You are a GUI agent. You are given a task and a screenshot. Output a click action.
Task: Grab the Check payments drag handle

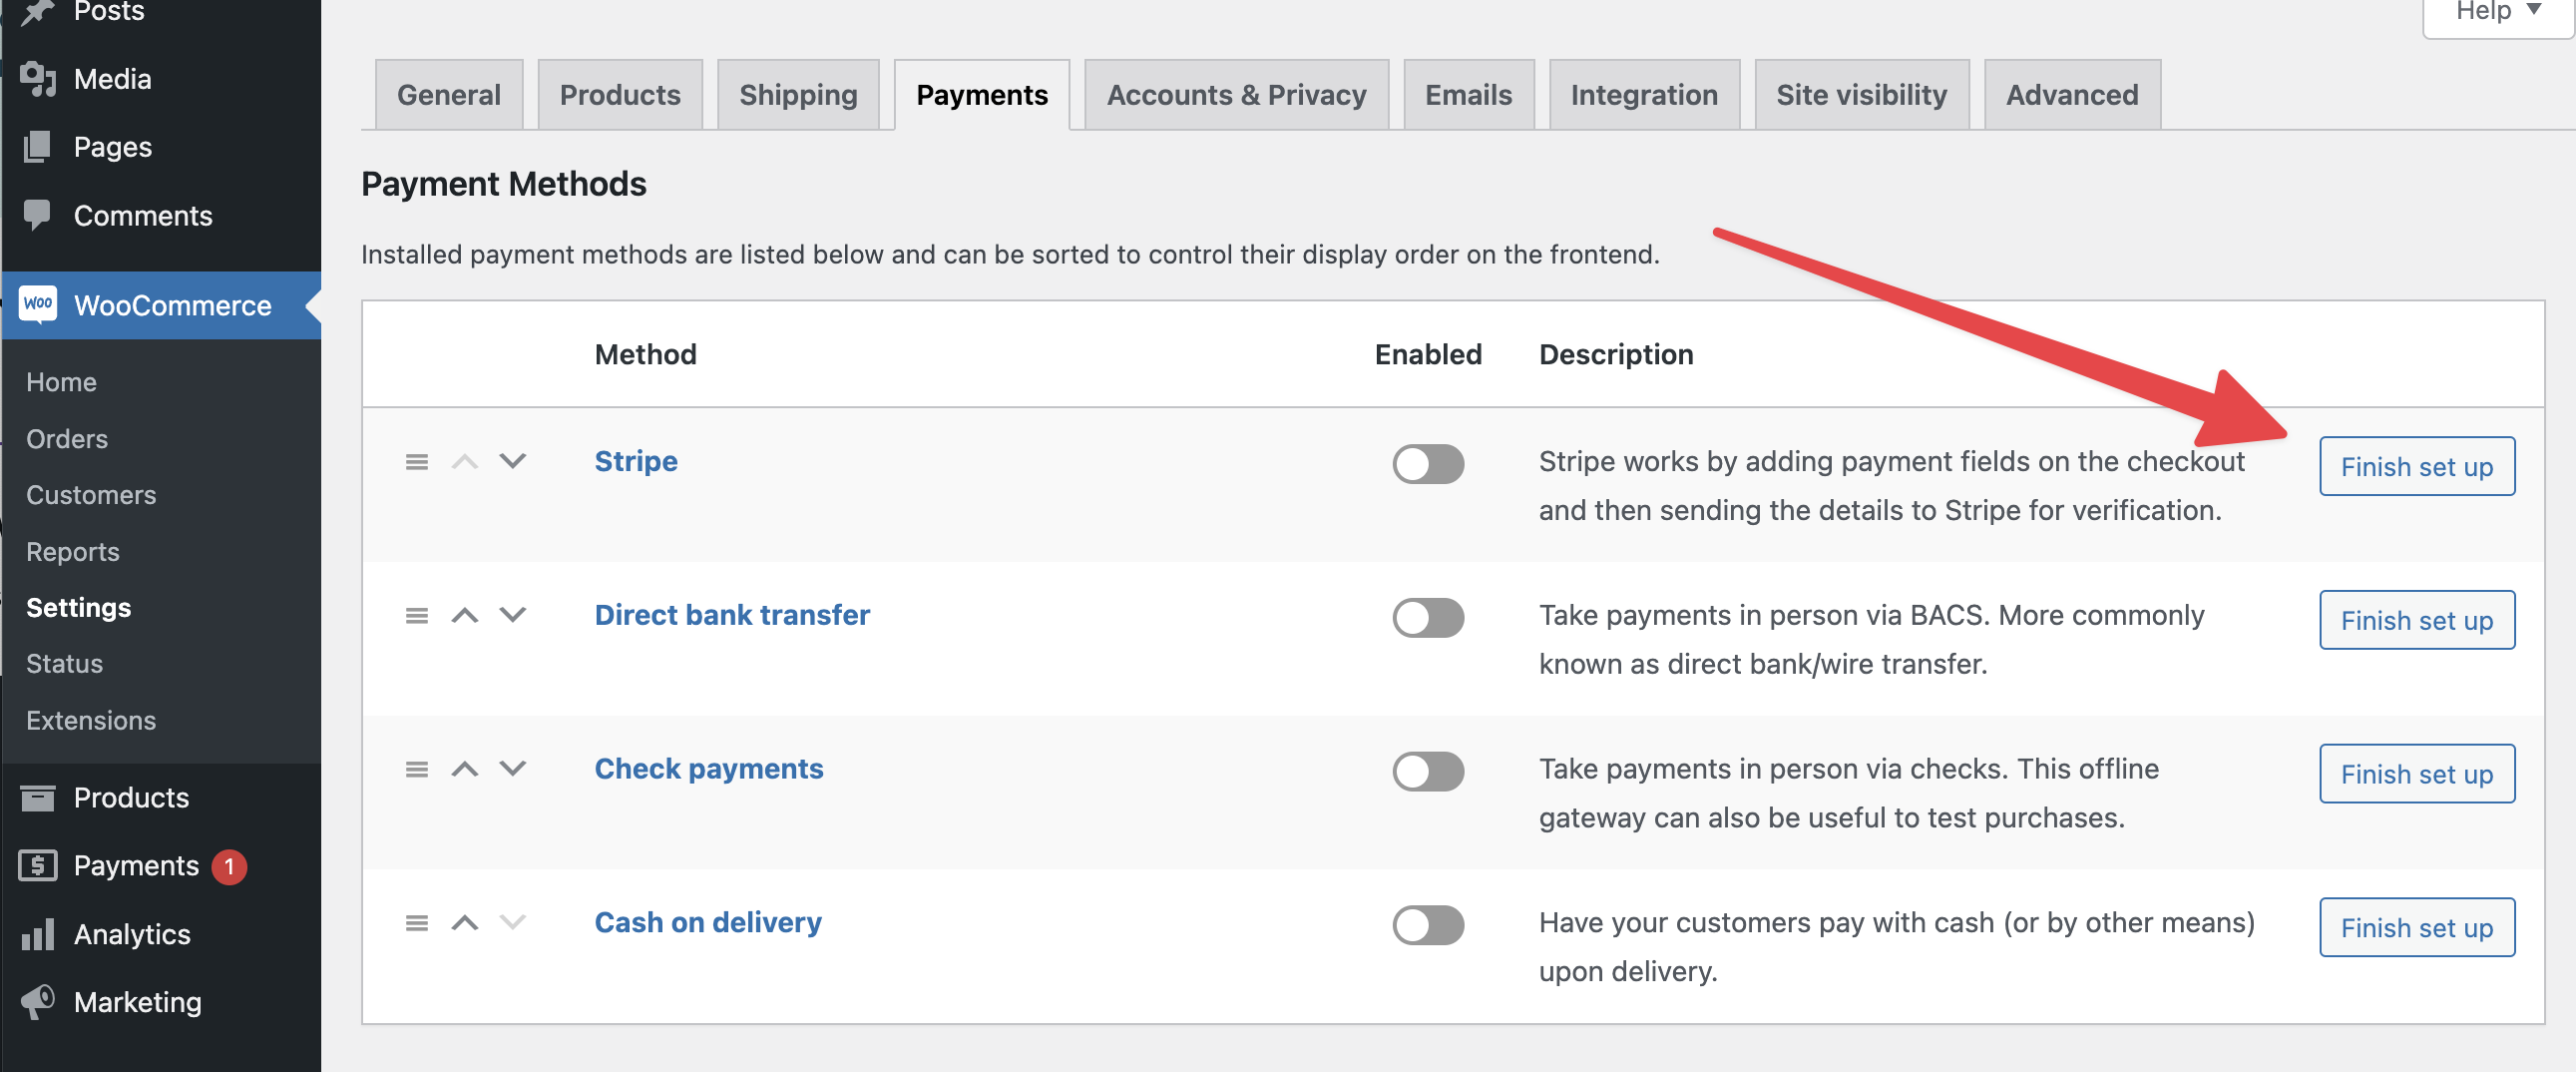pos(417,769)
